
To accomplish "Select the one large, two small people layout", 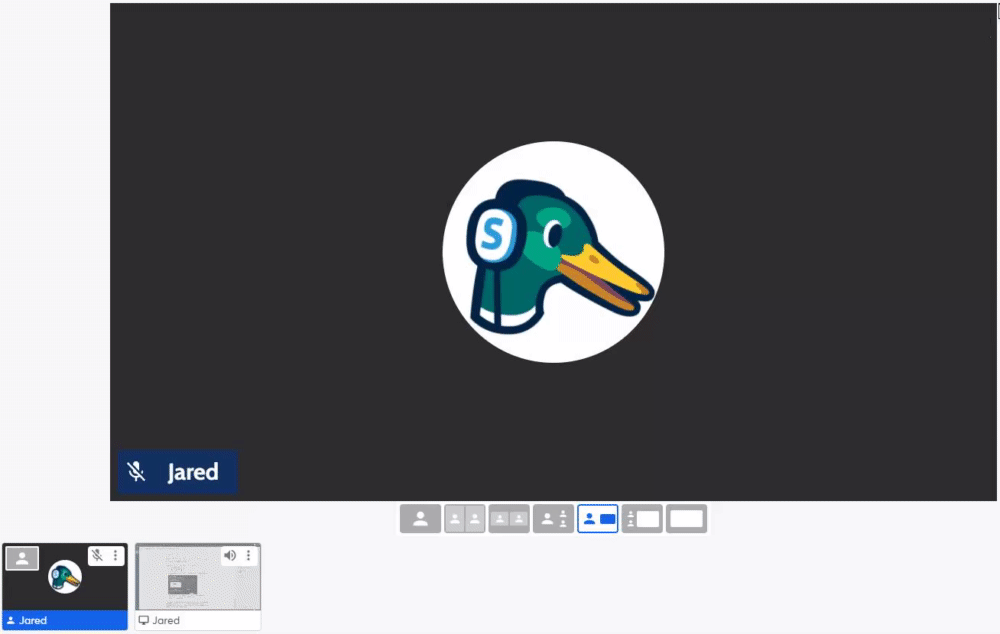I will (x=553, y=519).
